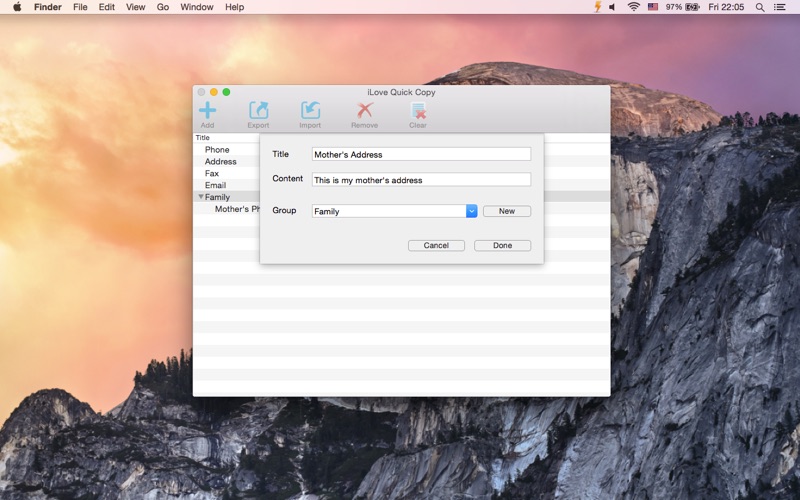Open the Go menu
The height and width of the screenshot is (500, 800).
163,7
